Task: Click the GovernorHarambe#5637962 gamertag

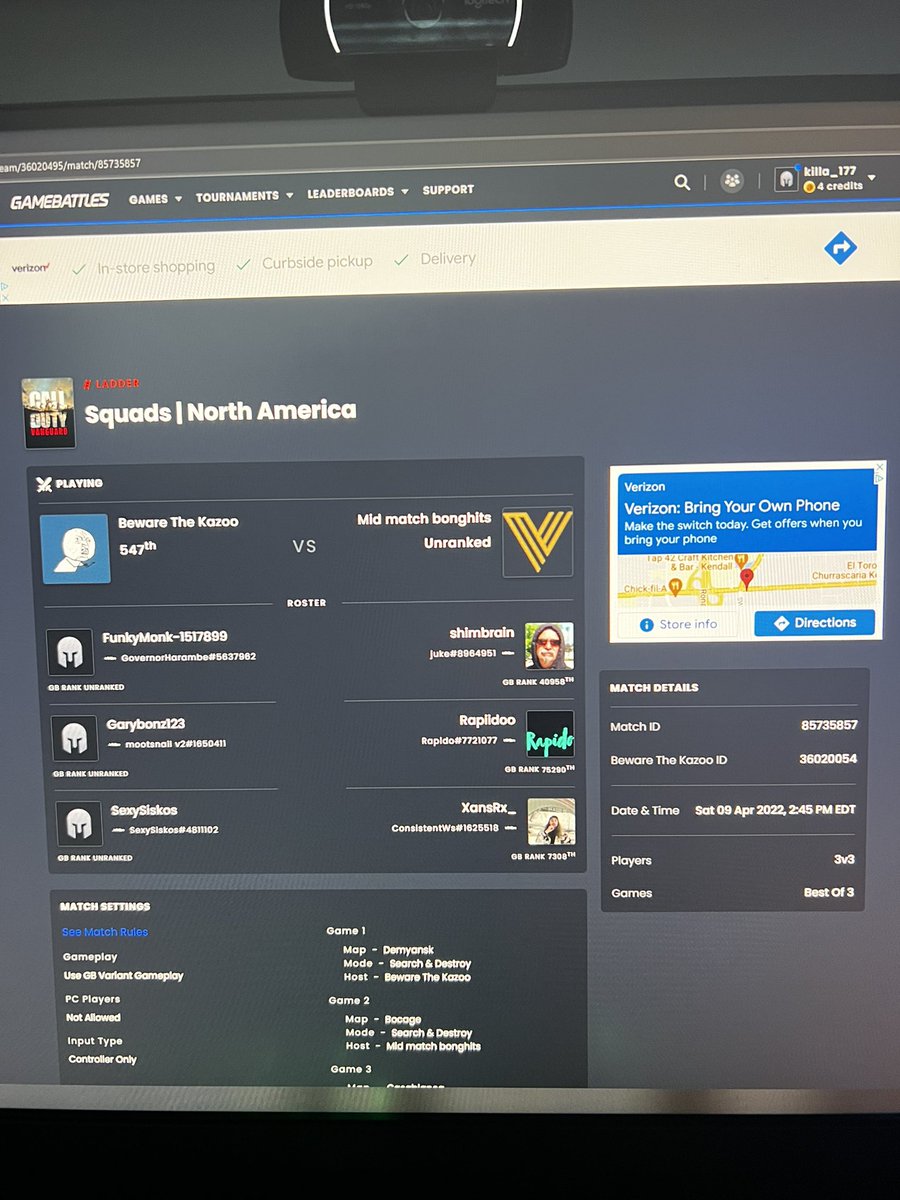Action: [188, 657]
